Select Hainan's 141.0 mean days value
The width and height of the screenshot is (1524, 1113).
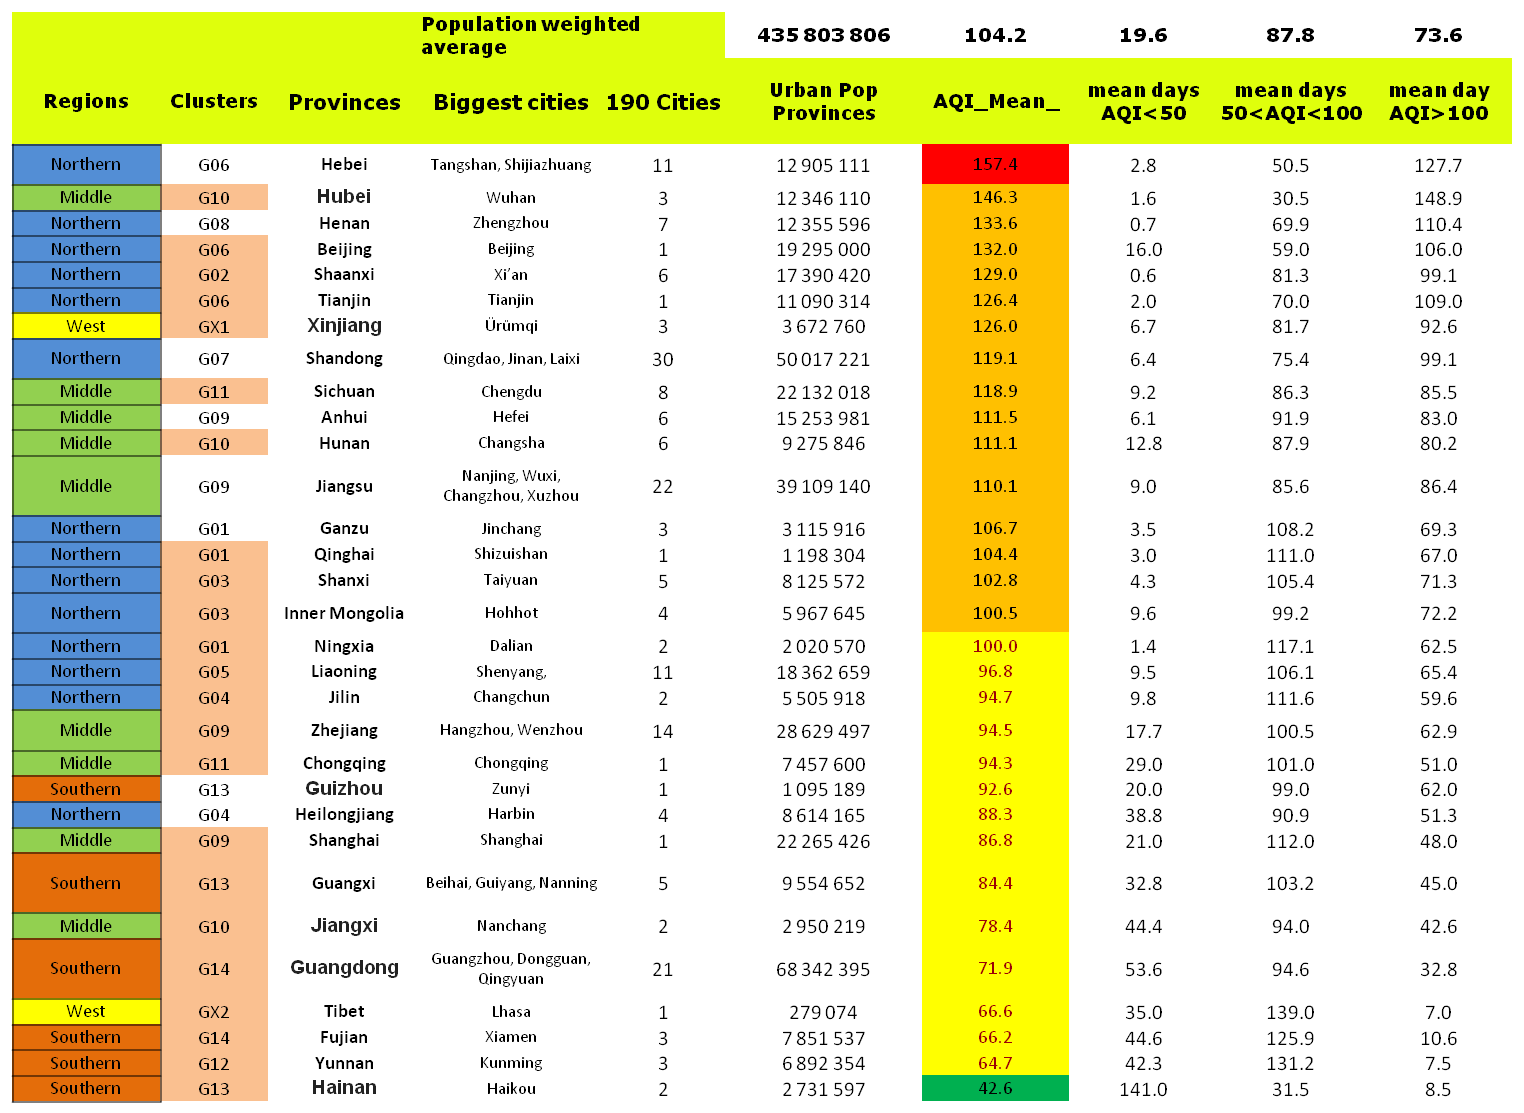(x=1143, y=1089)
